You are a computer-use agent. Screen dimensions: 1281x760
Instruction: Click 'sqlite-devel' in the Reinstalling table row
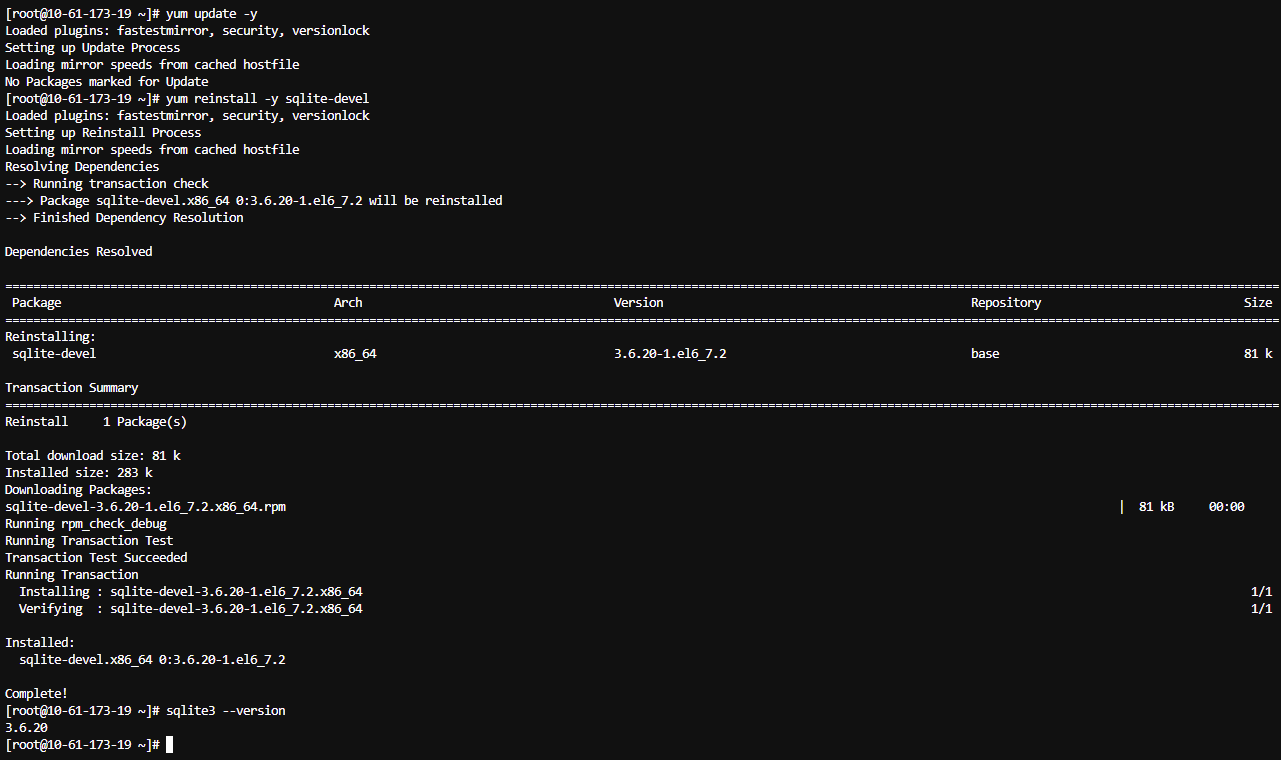(x=54, y=353)
